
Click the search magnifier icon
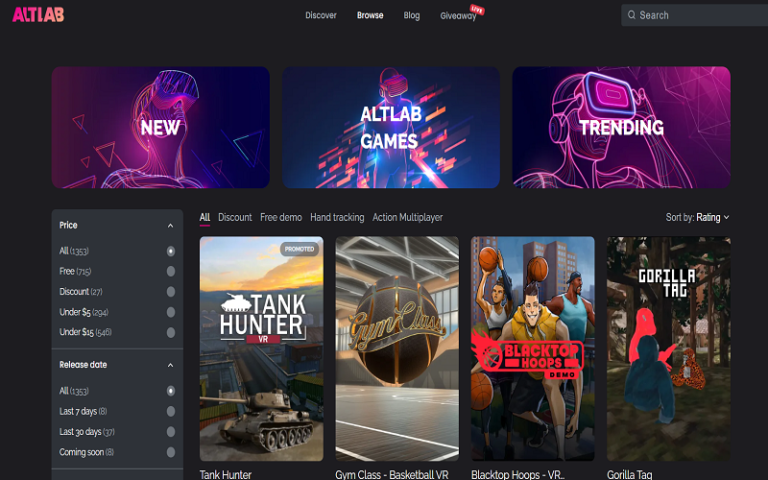coord(630,15)
